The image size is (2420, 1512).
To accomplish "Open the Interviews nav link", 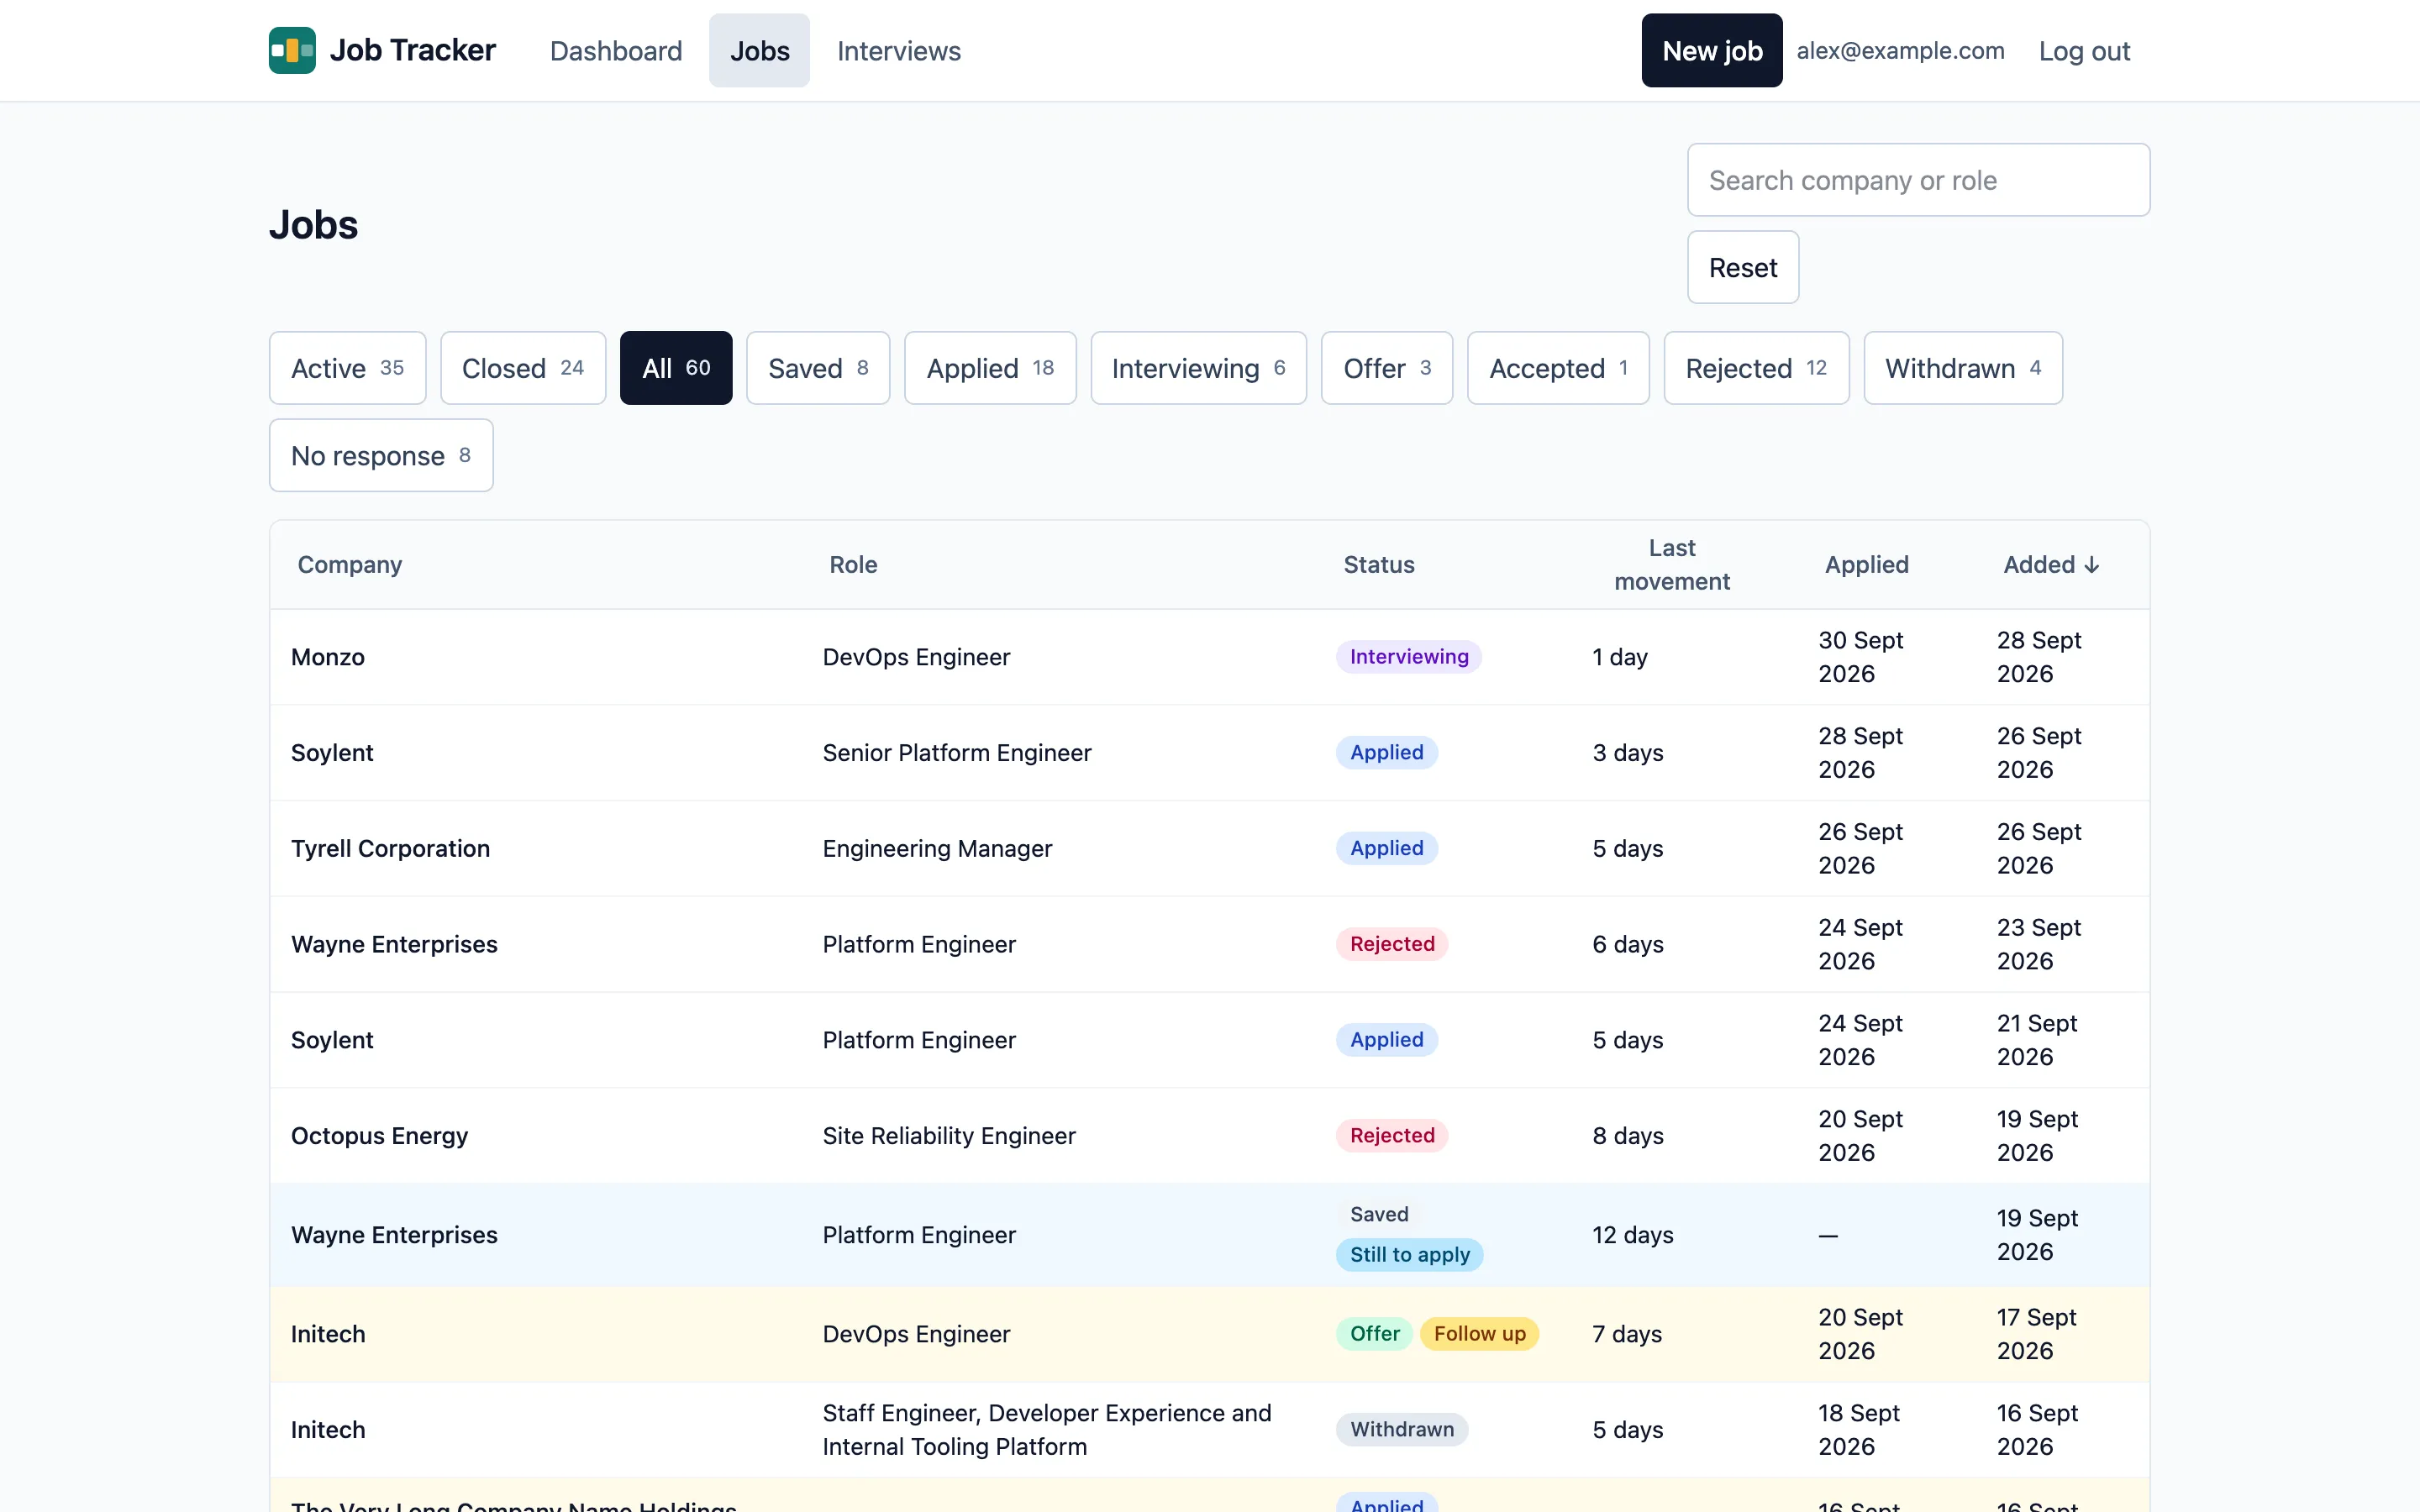I will click(898, 50).
